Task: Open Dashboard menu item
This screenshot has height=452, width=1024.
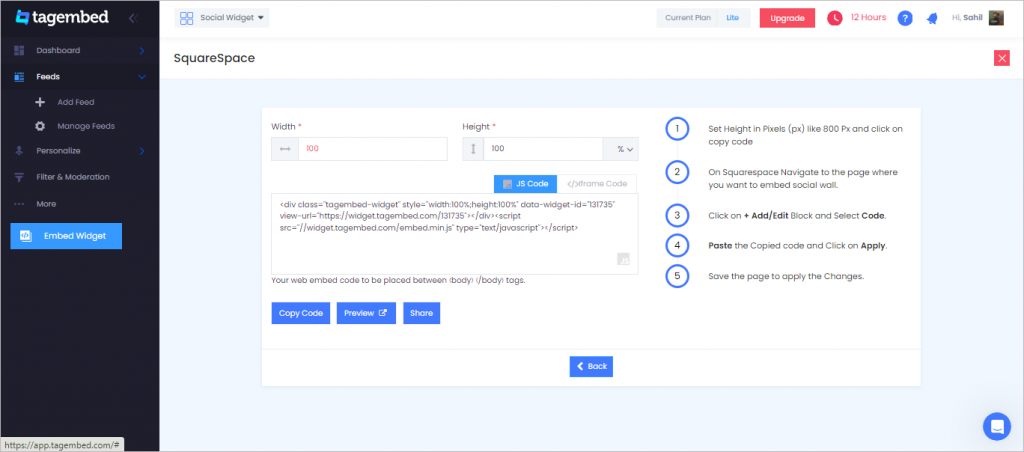Action: (80, 50)
